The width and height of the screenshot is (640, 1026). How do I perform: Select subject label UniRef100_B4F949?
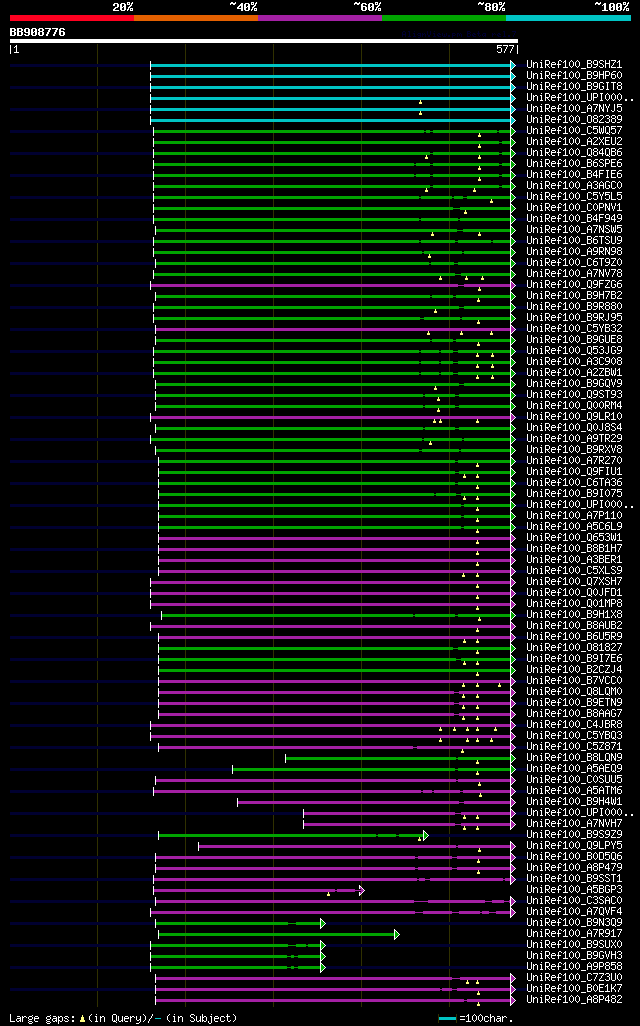(x=574, y=219)
